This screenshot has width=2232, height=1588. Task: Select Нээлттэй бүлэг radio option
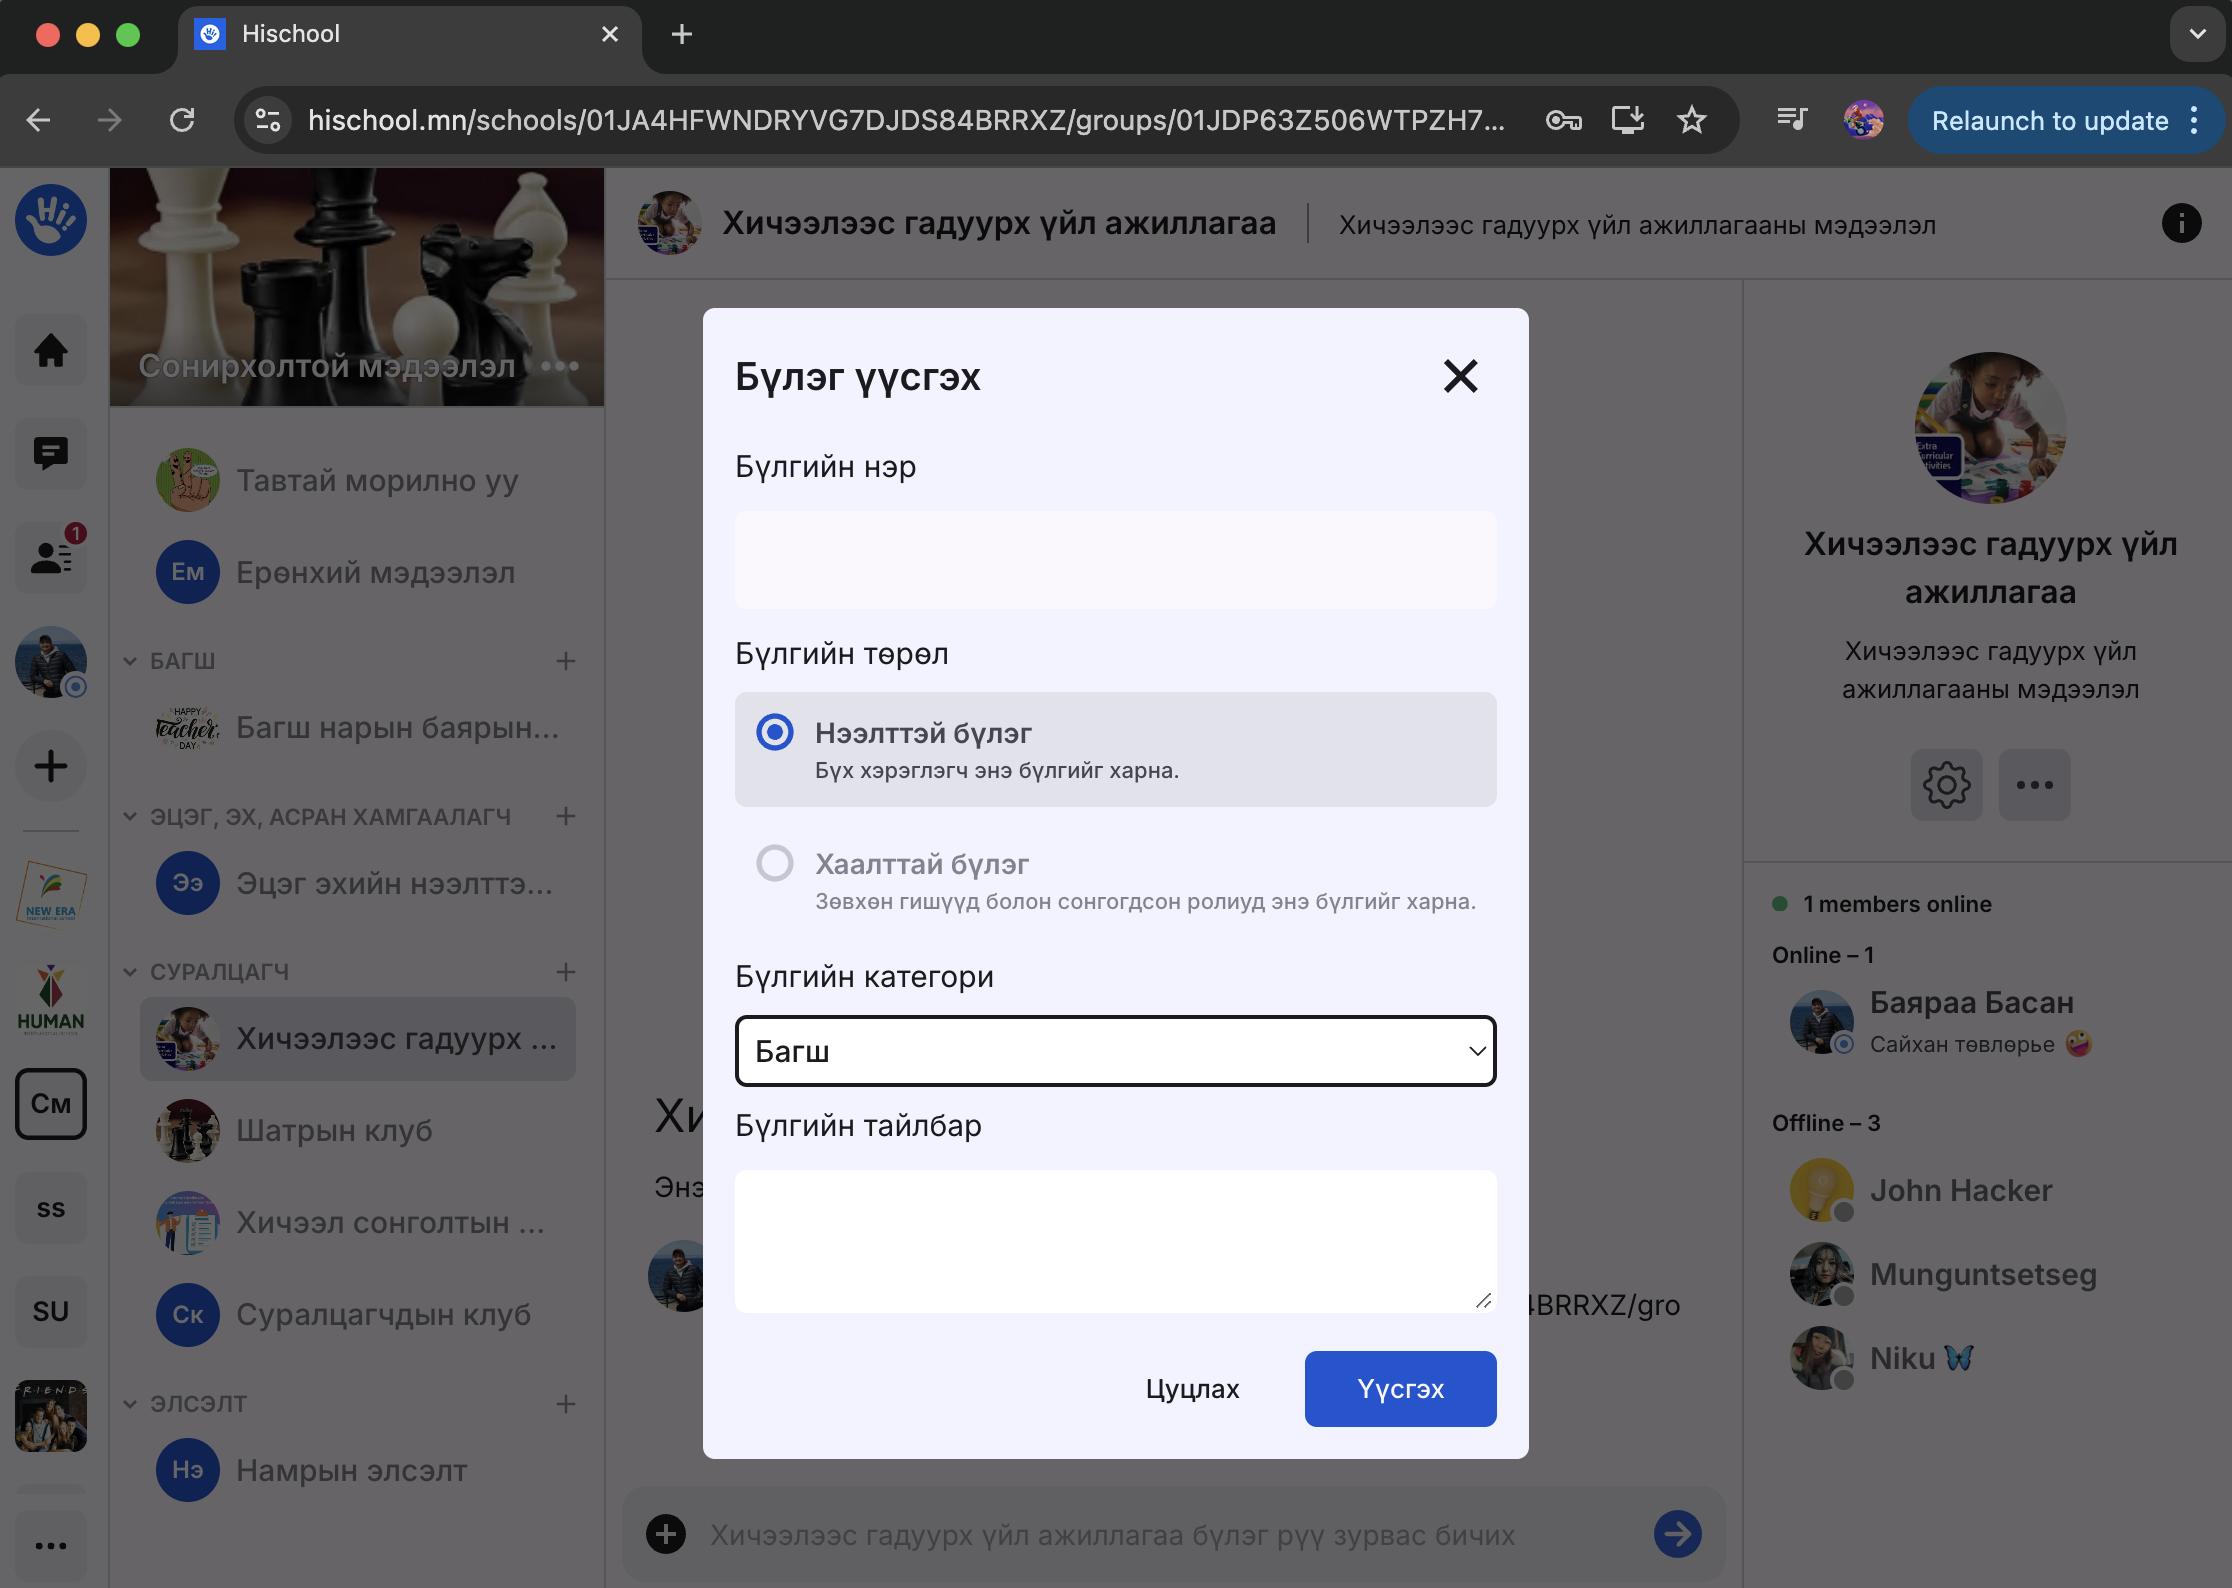point(775,732)
